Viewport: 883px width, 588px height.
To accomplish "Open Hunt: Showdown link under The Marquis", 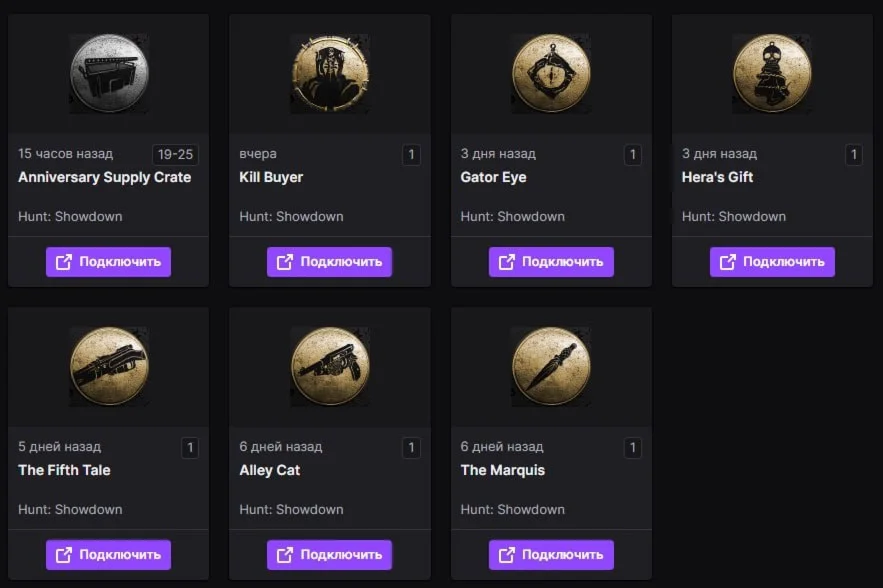I will click(512, 509).
